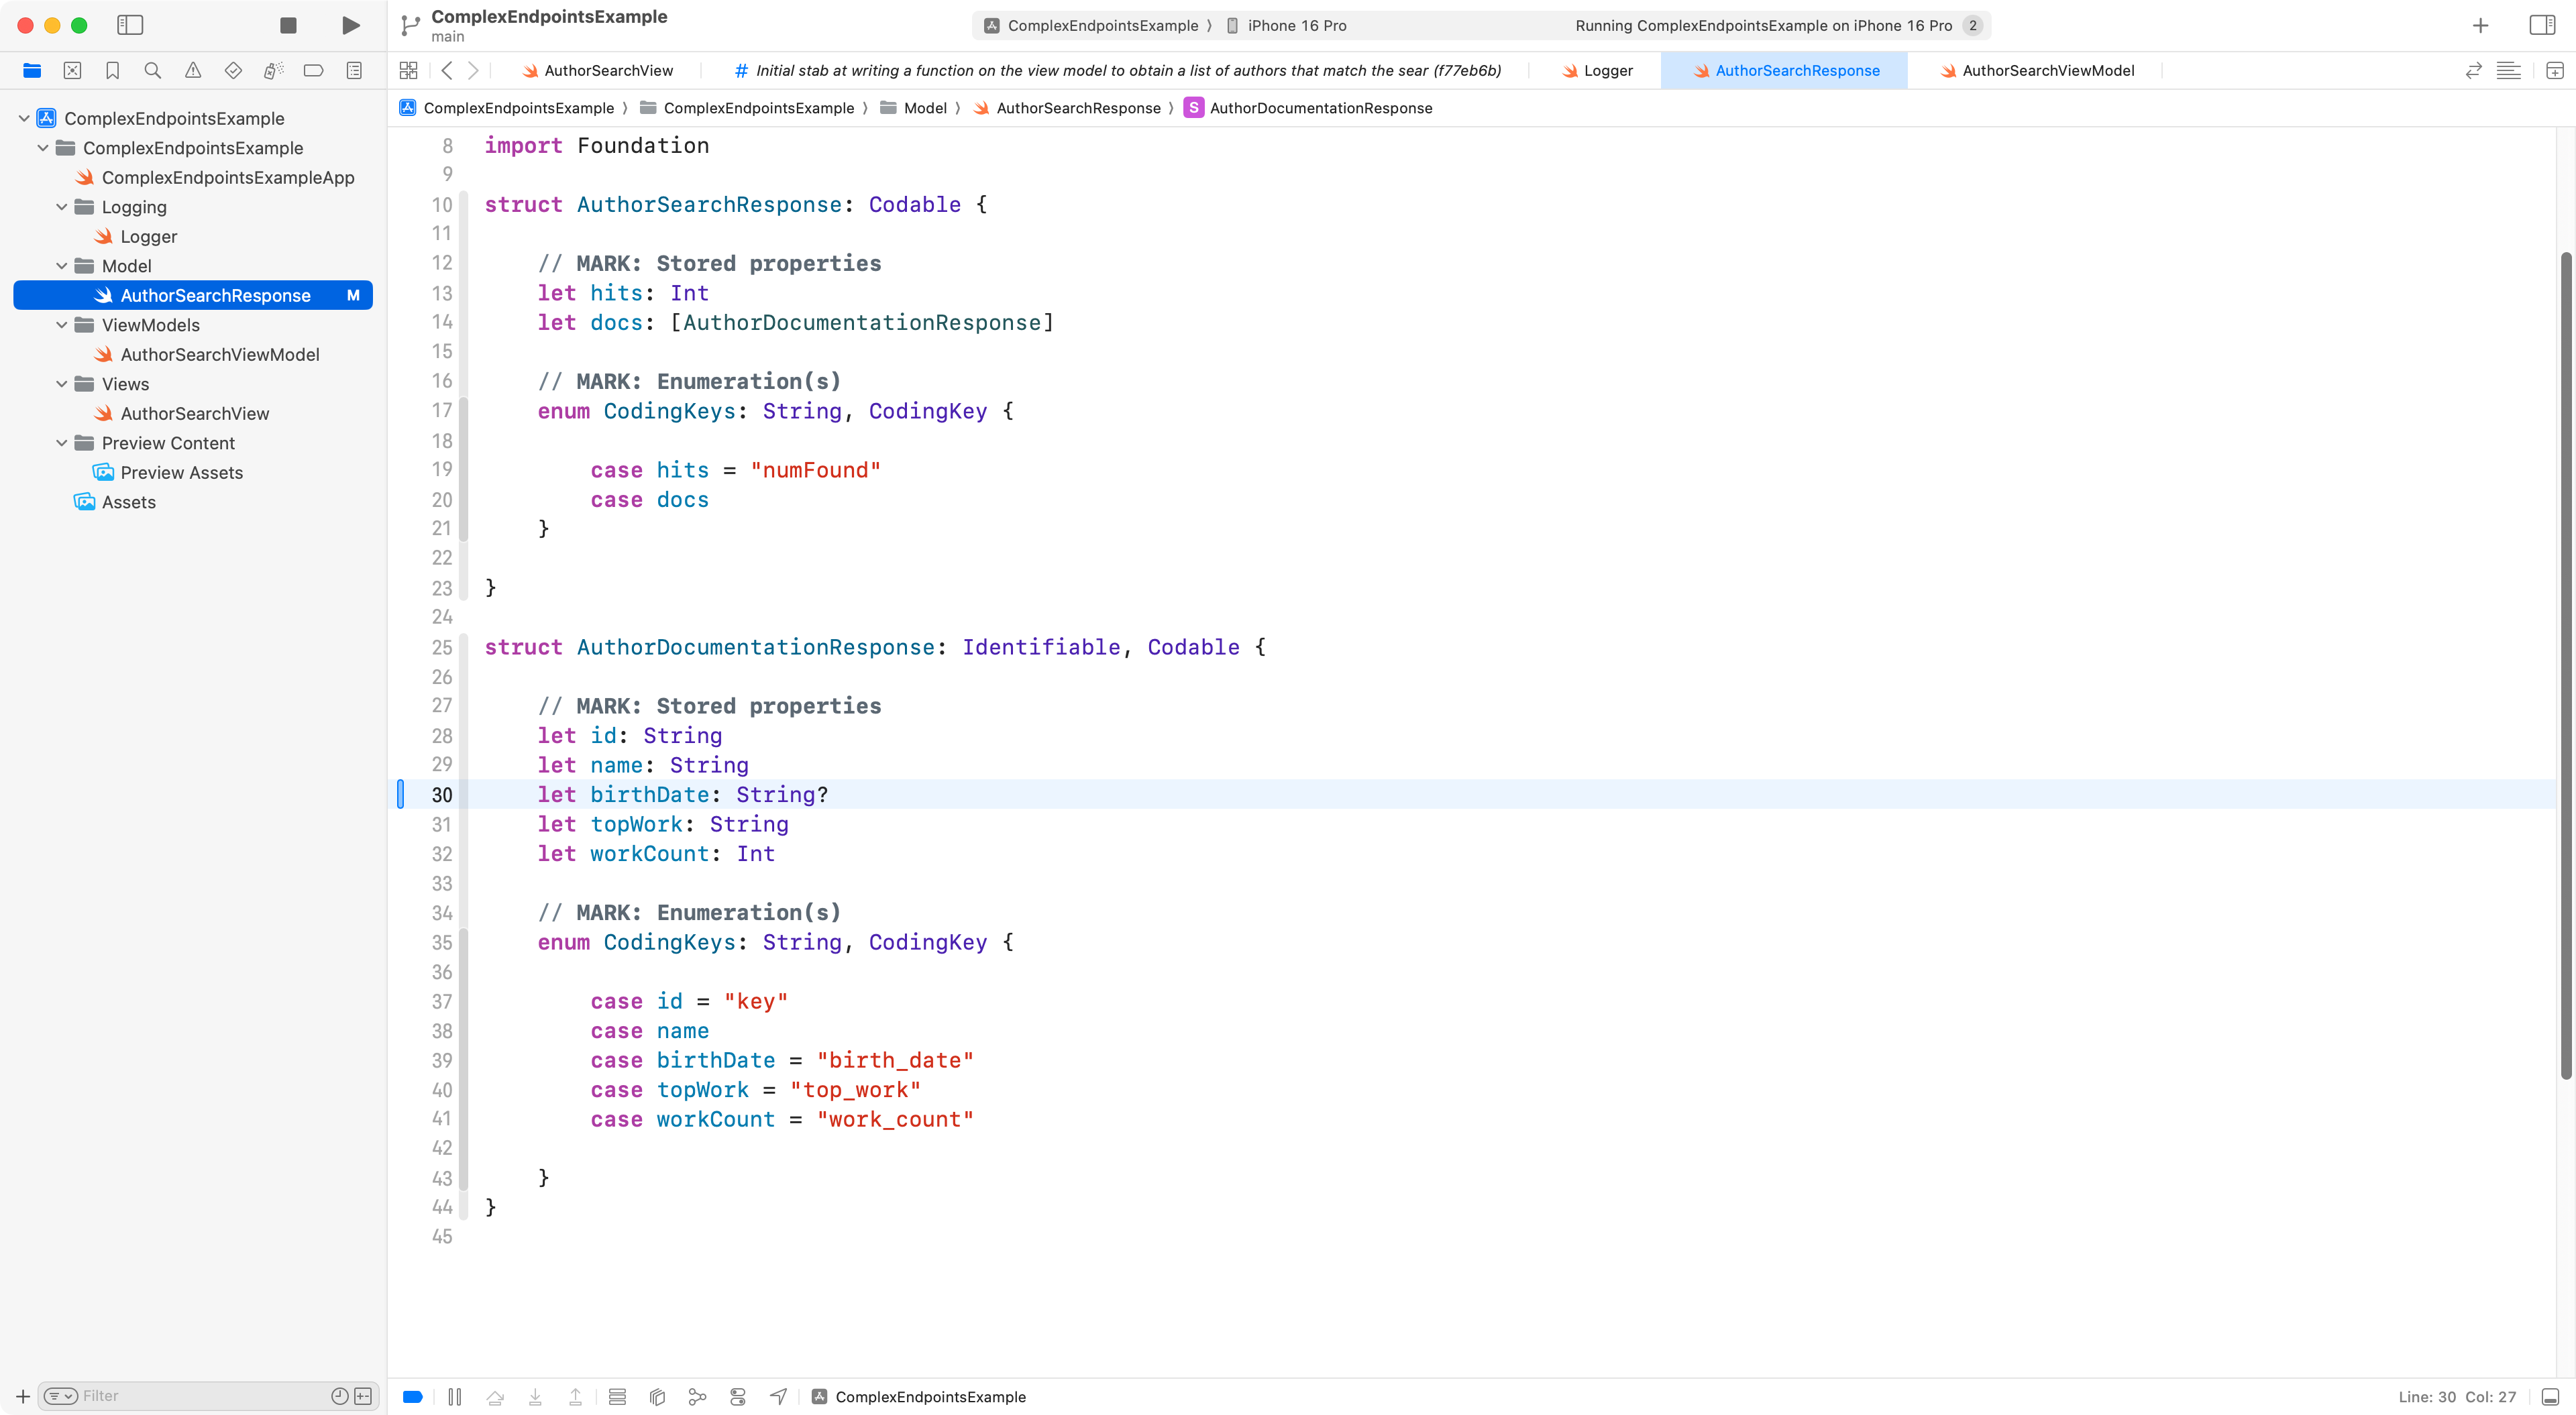This screenshot has width=2576, height=1415.
Task: Open the Find navigator magnifier icon
Action: (152, 70)
